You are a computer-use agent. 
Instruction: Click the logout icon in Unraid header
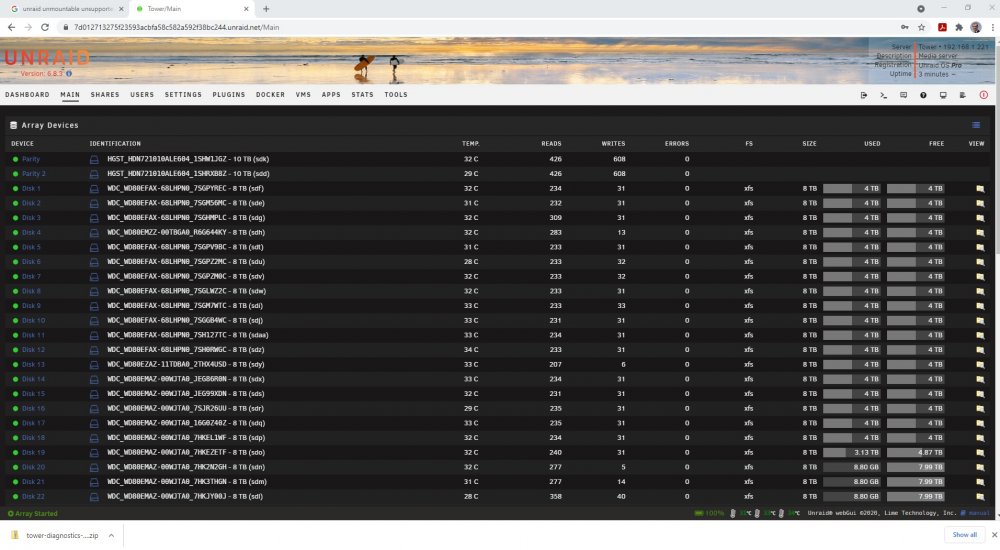click(x=864, y=95)
